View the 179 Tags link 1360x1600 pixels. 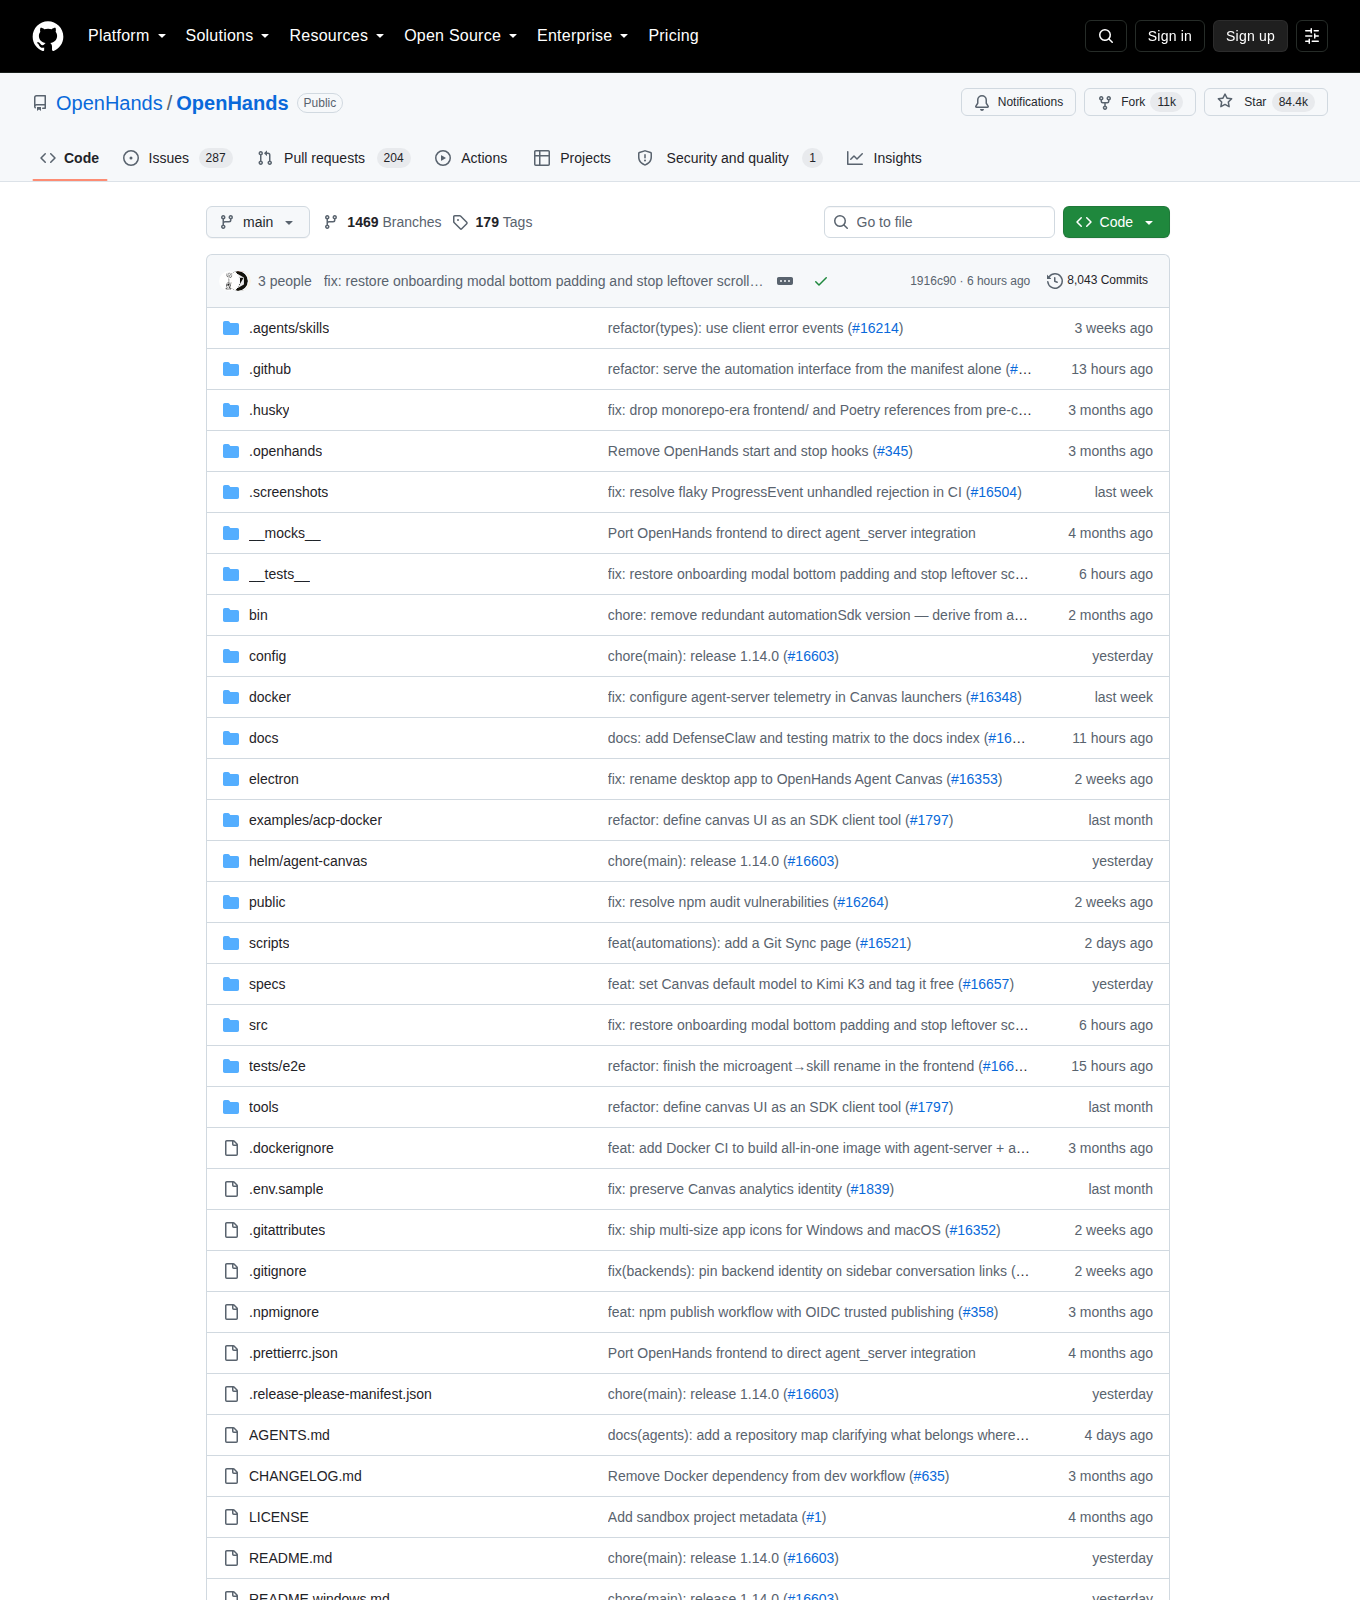pos(492,222)
